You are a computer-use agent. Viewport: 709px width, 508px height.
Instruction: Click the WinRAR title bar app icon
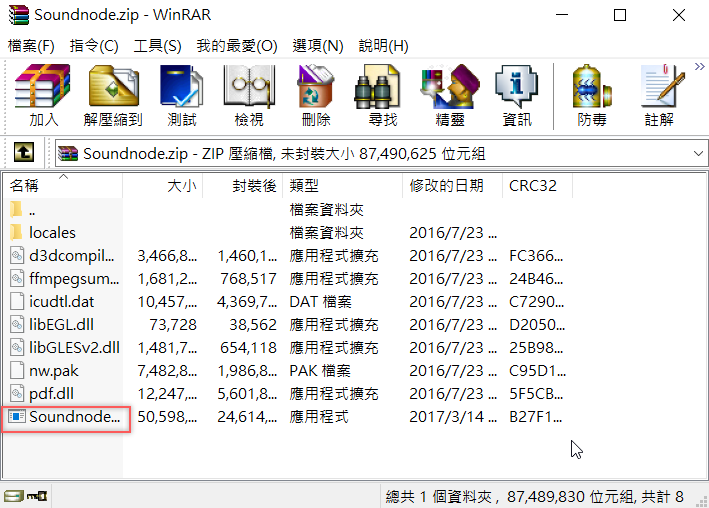(18, 14)
